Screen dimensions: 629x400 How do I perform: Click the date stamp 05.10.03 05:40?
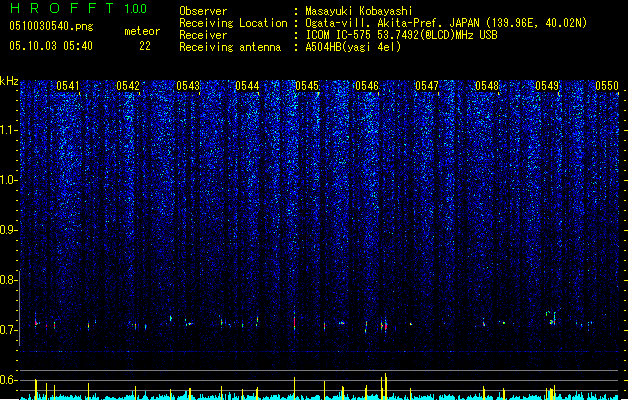pos(51,46)
